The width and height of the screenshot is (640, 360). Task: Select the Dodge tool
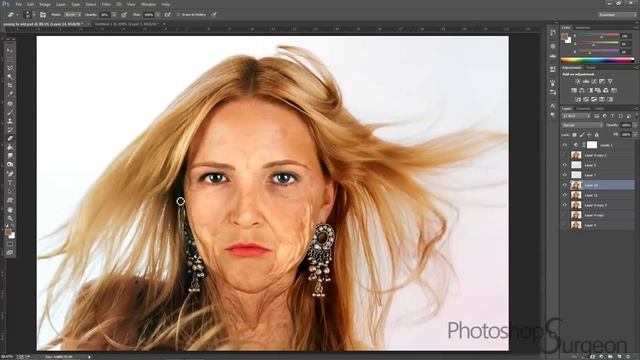click(x=10, y=164)
